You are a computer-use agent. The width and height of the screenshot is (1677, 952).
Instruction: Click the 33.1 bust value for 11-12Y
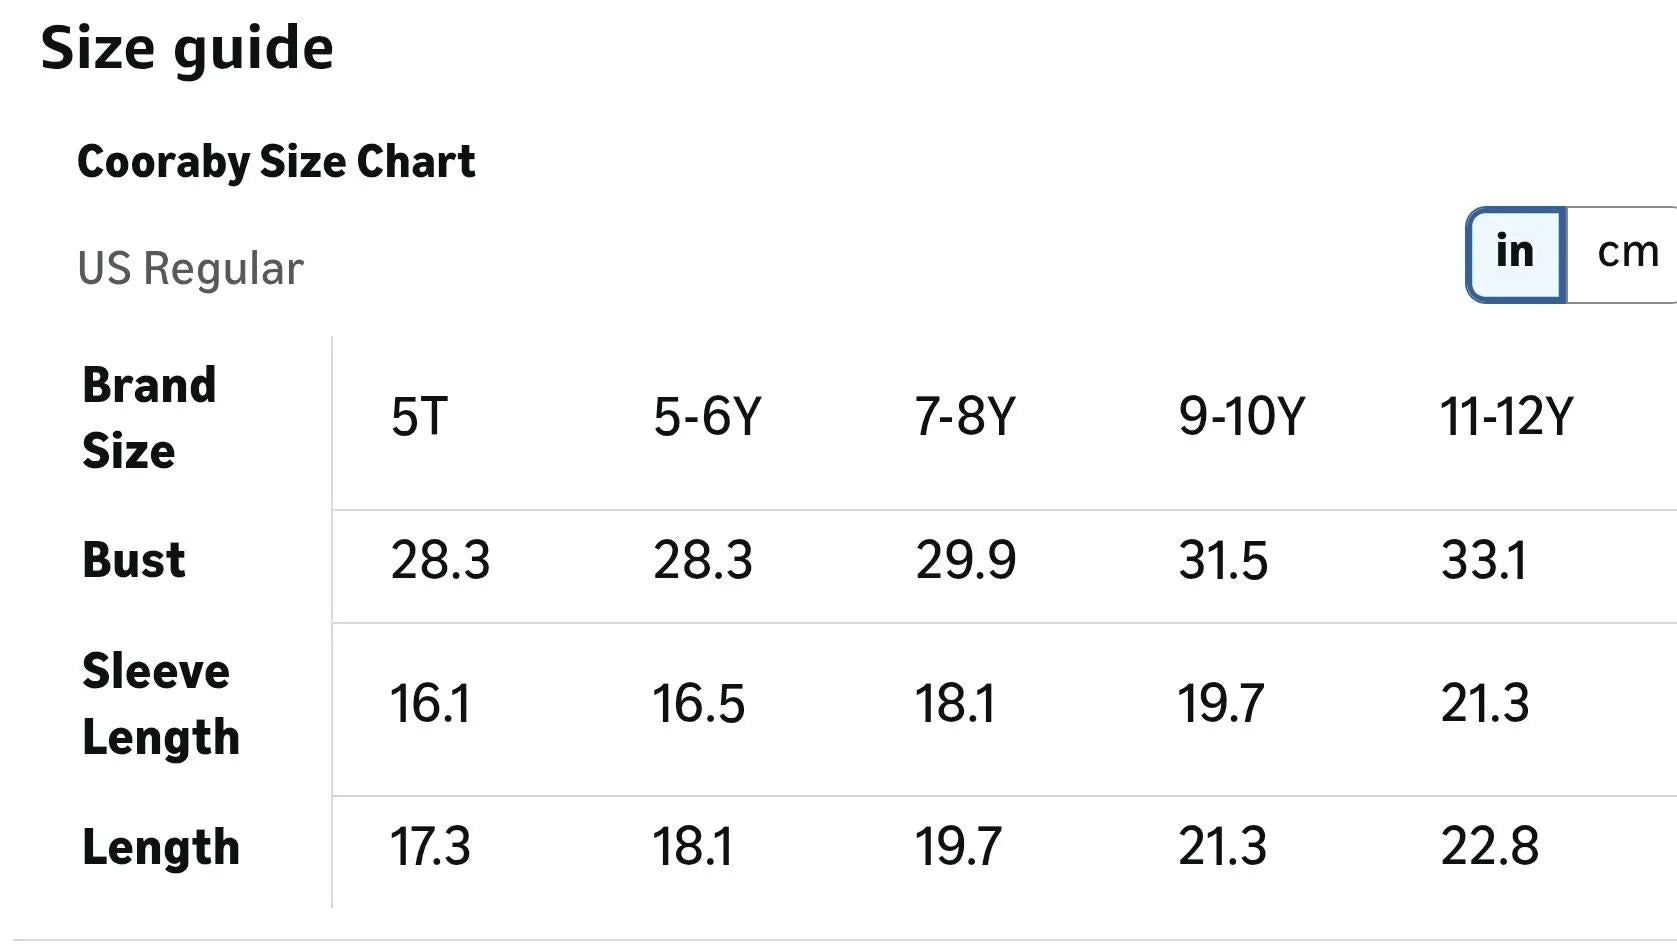coord(1484,561)
